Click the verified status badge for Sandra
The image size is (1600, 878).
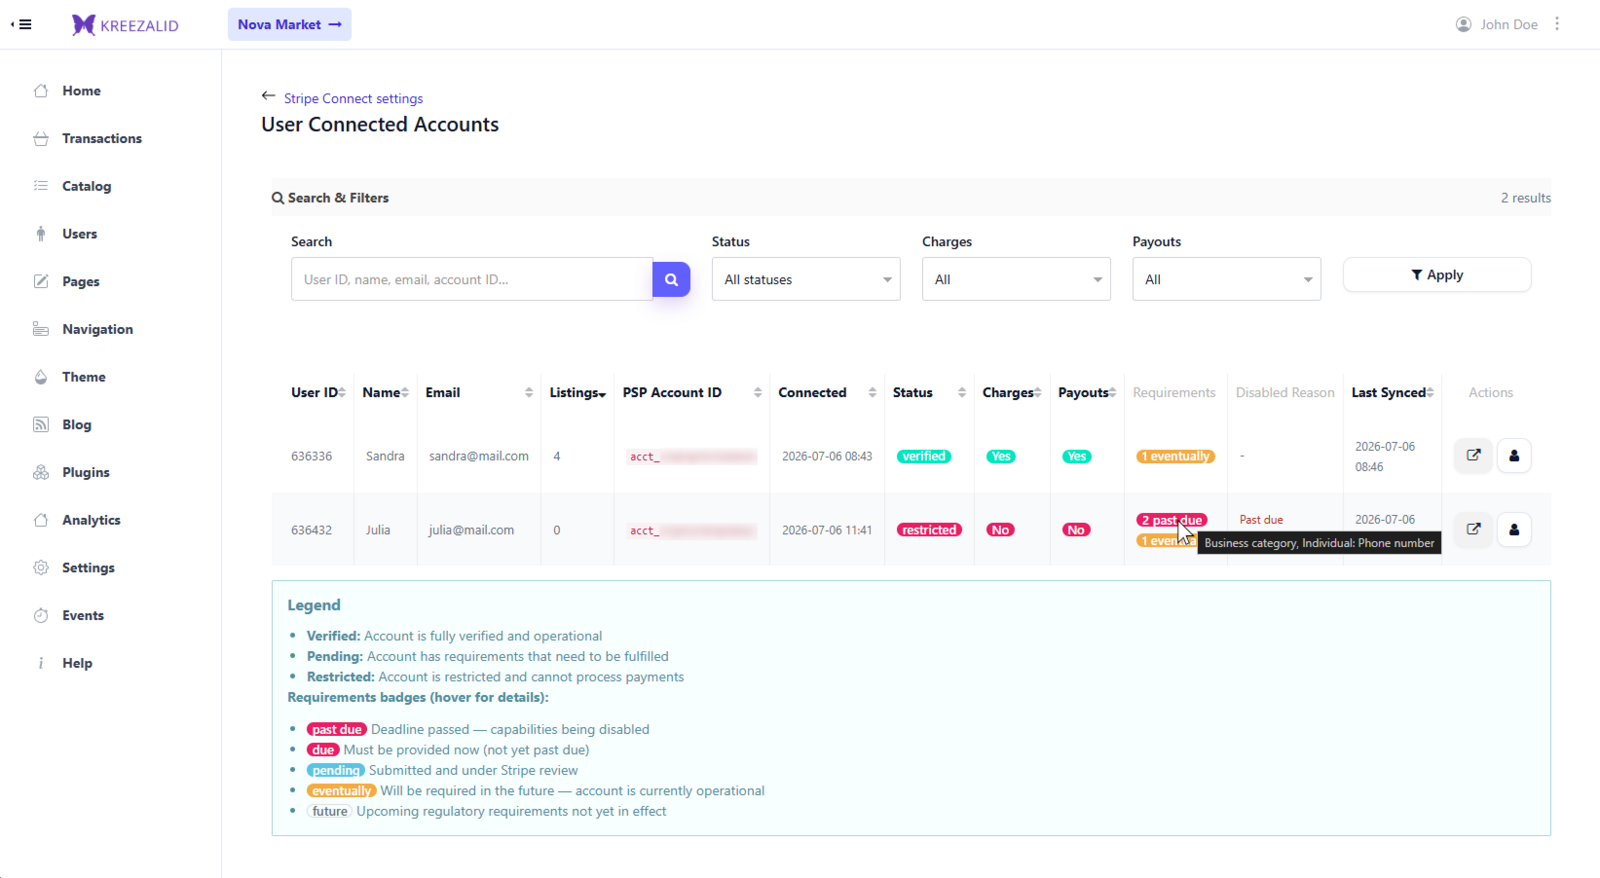click(924, 456)
